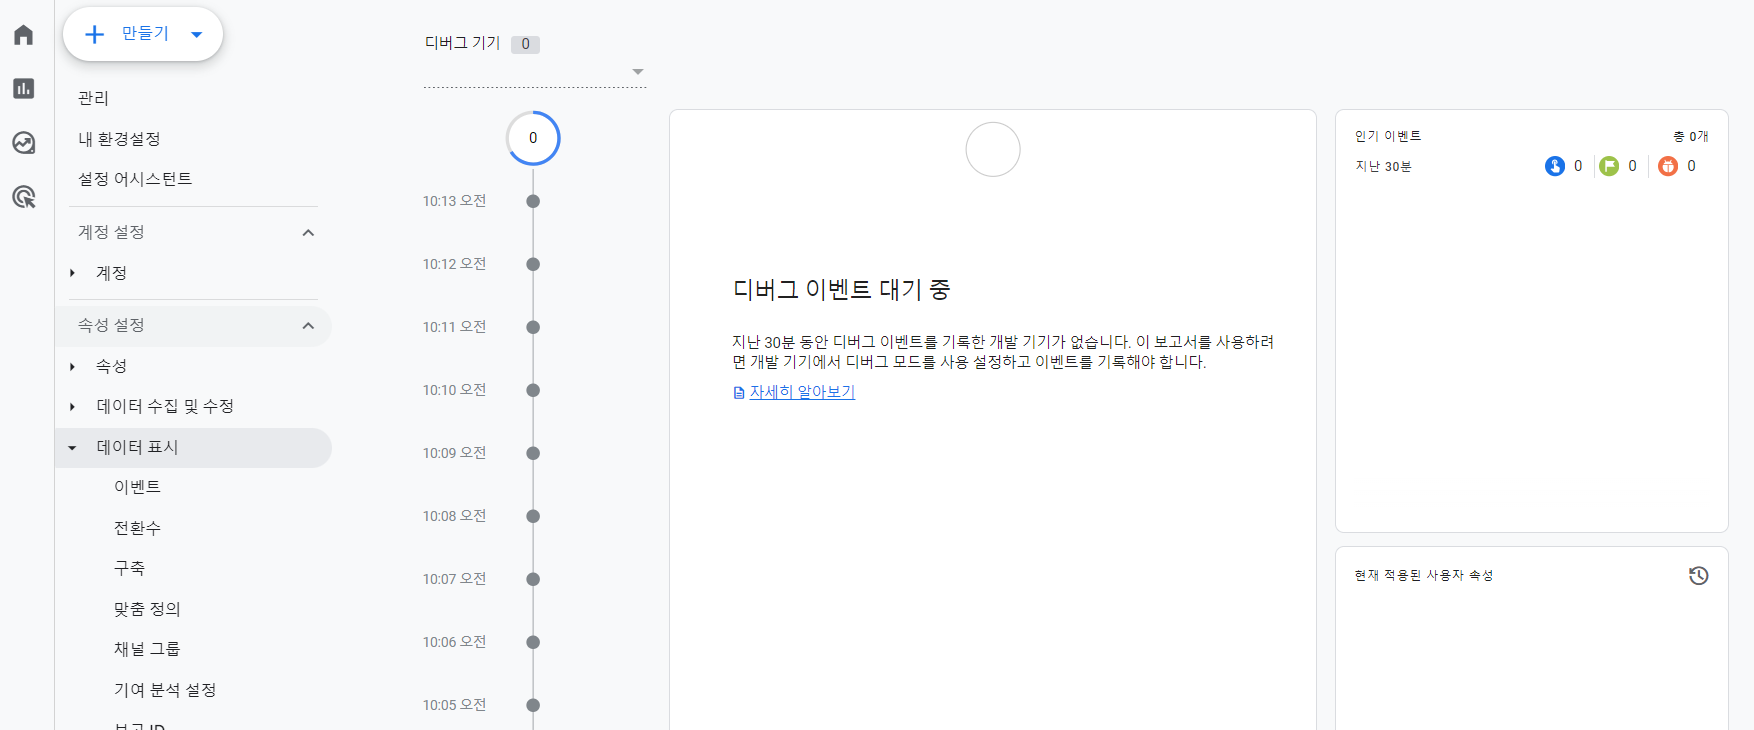Expand the 속성 tree item
The image size is (1754, 730).
(72, 367)
